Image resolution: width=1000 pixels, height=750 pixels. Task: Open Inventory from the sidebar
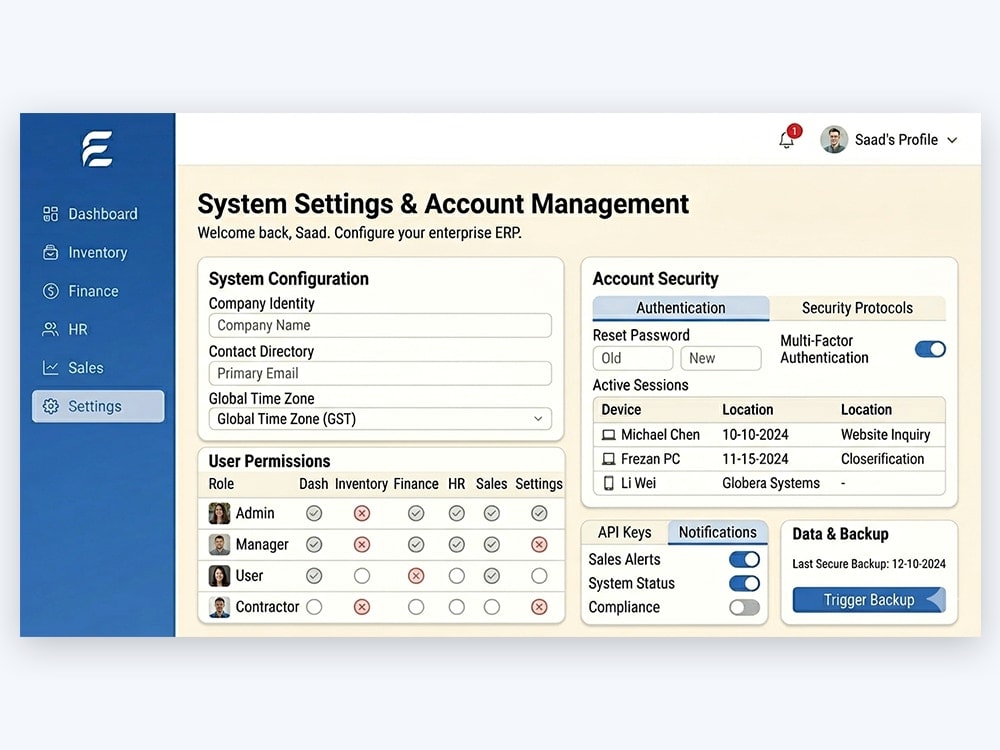pyautogui.click(x=98, y=253)
